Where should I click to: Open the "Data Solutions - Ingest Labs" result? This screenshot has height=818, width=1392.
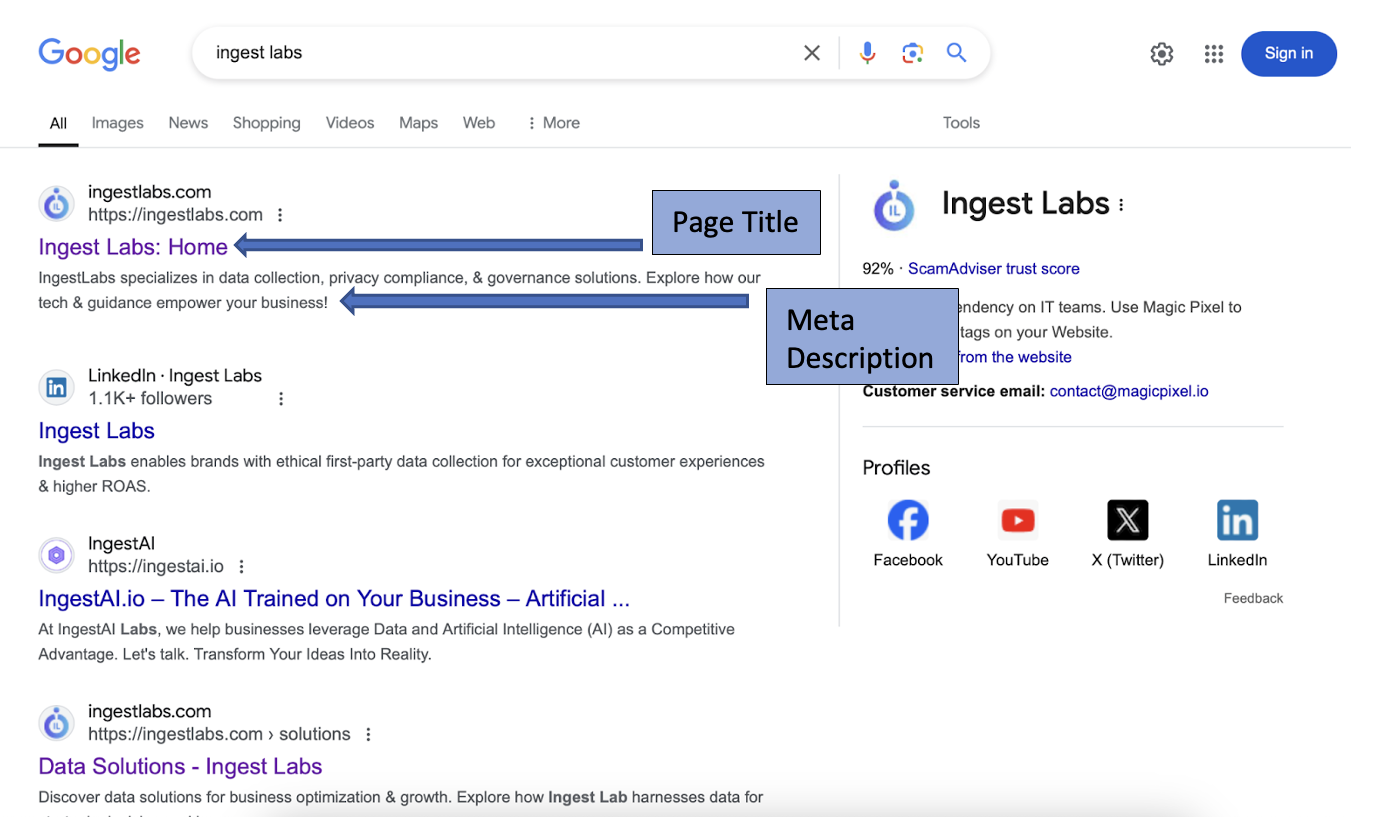pyautogui.click(x=180, y=767)
